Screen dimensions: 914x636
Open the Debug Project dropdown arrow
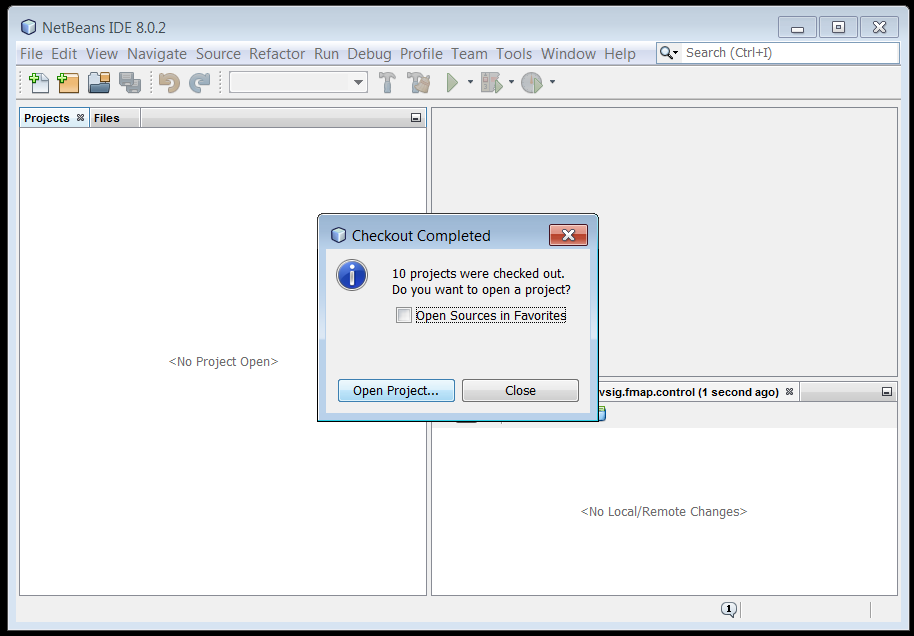[x=511, y=83]
